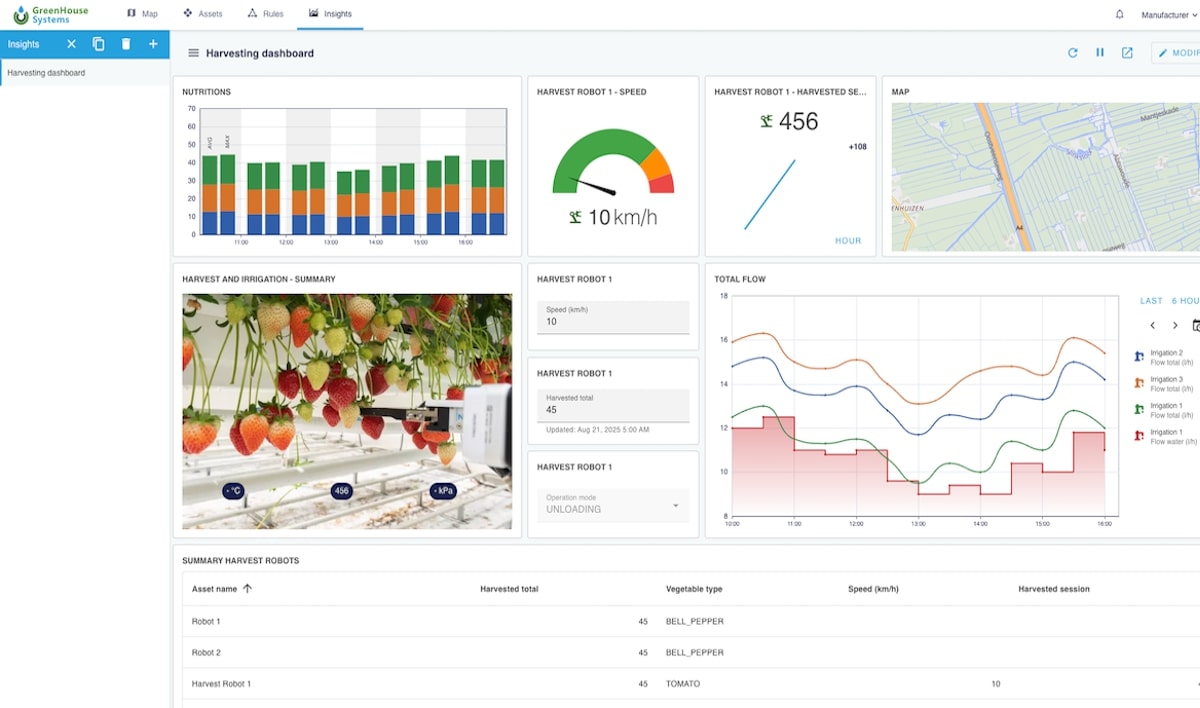Refresh the Harvesting dashboard
The width and height of the screenshot is (1200, 708).
point(1073,52)
